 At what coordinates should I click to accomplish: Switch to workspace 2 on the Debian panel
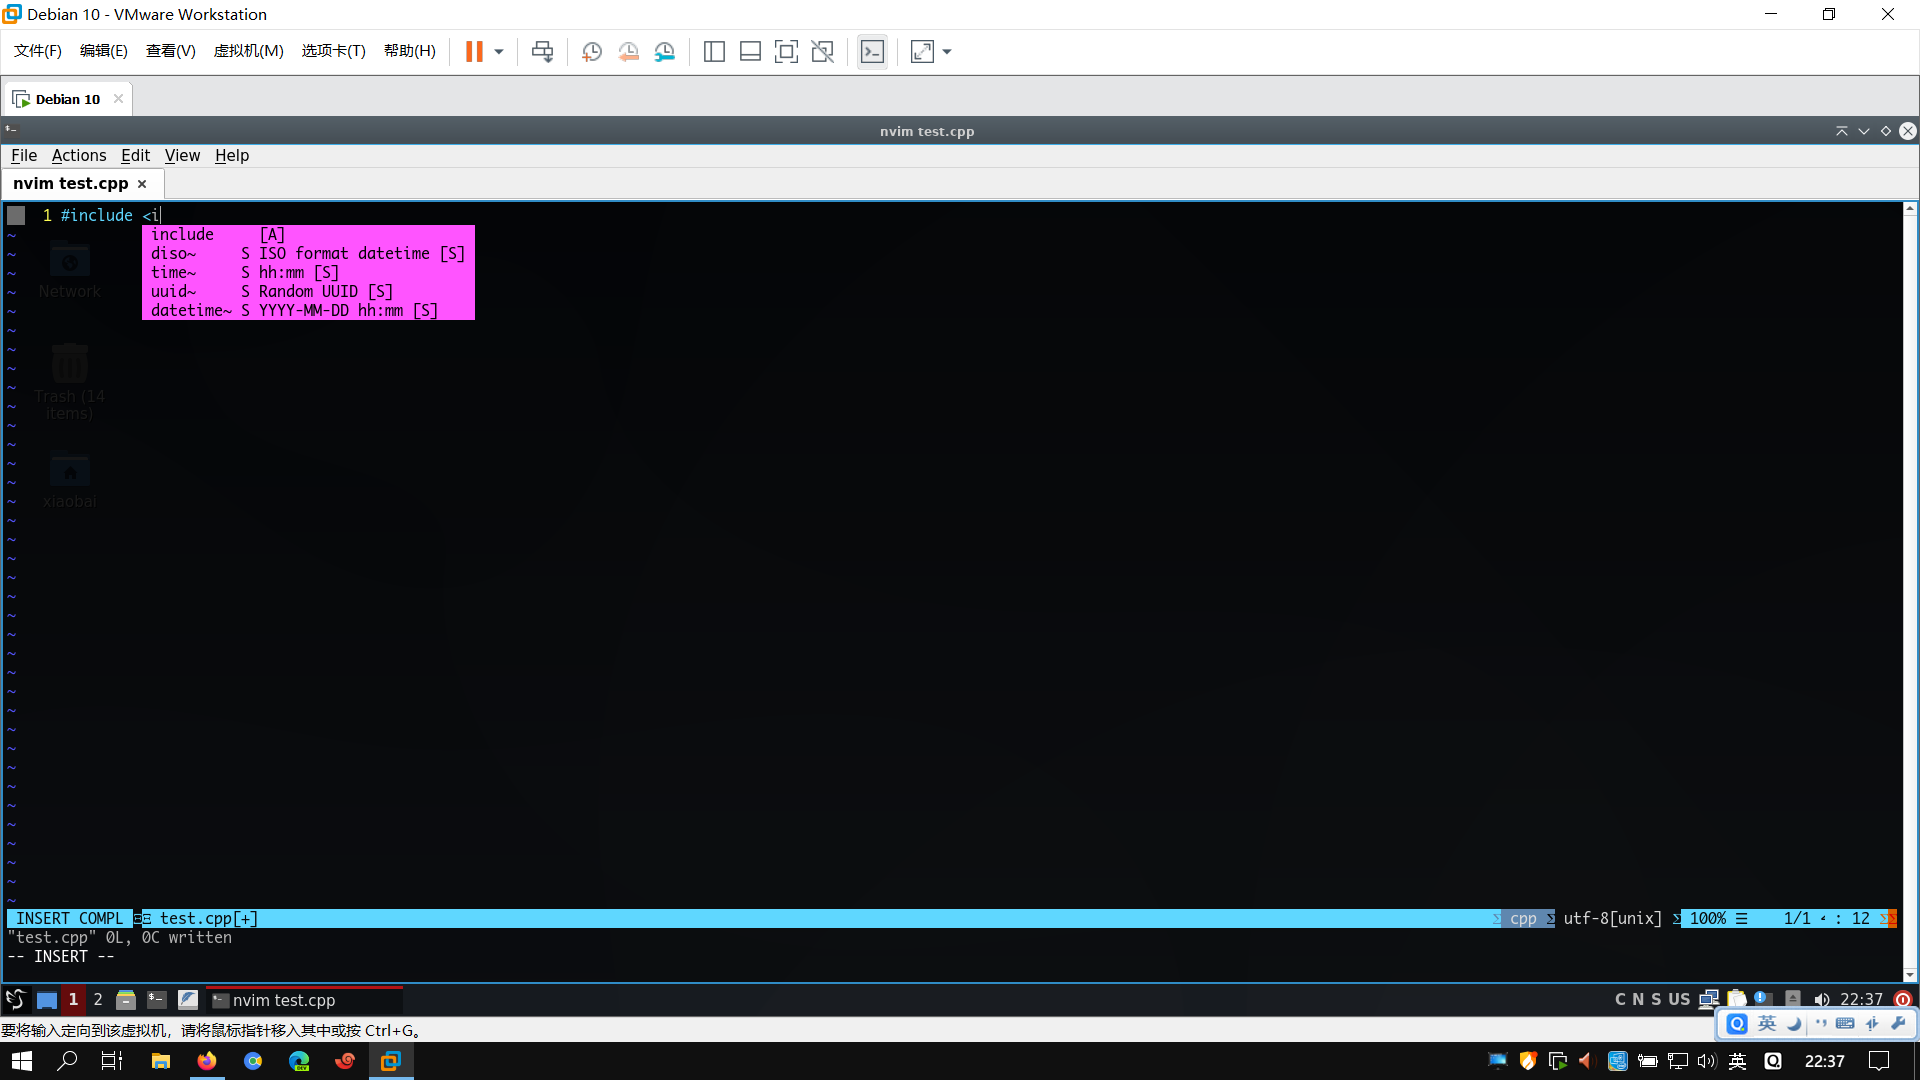point(97,999)
